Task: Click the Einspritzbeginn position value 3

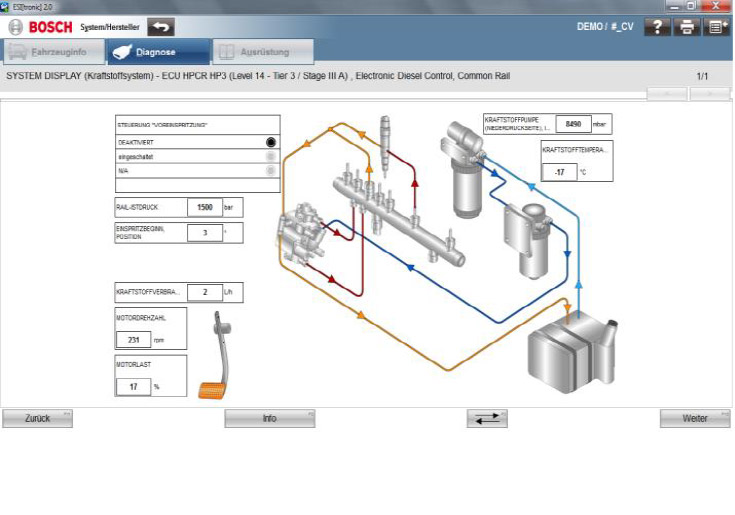Action: point(205,232)
